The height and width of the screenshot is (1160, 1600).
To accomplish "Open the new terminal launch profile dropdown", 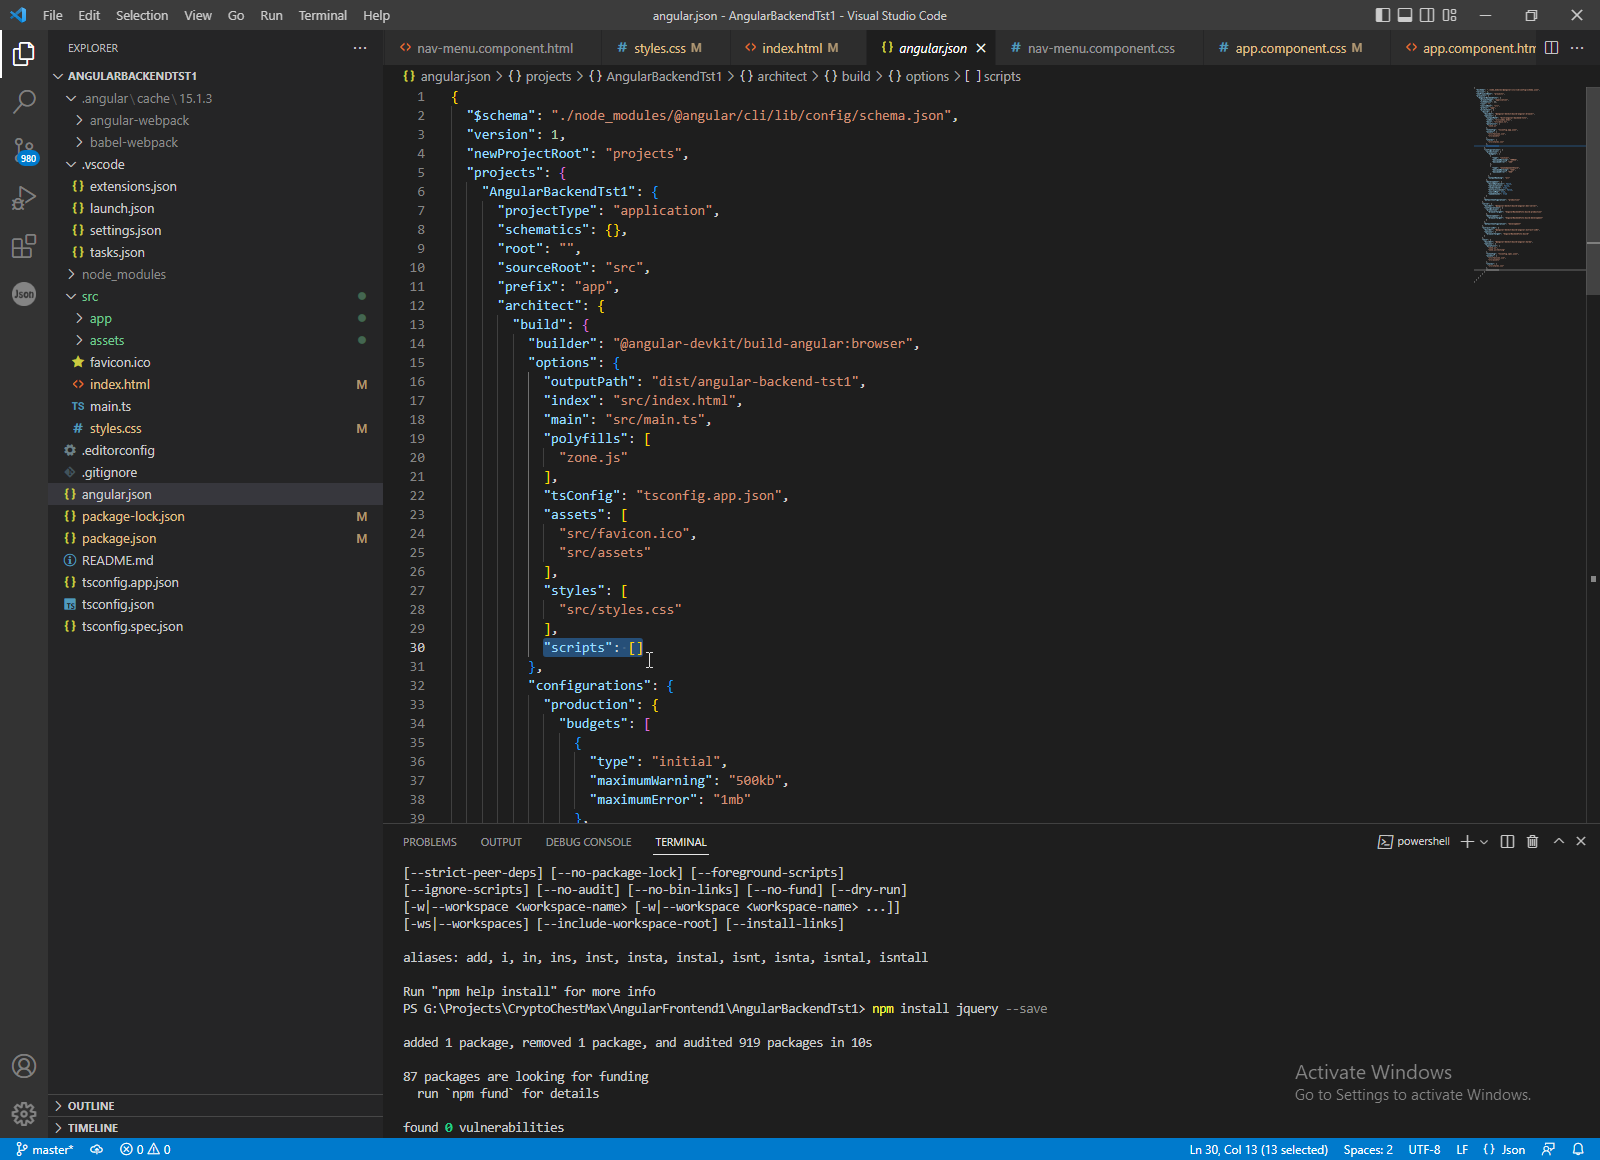I will [x=1484, y=842].
